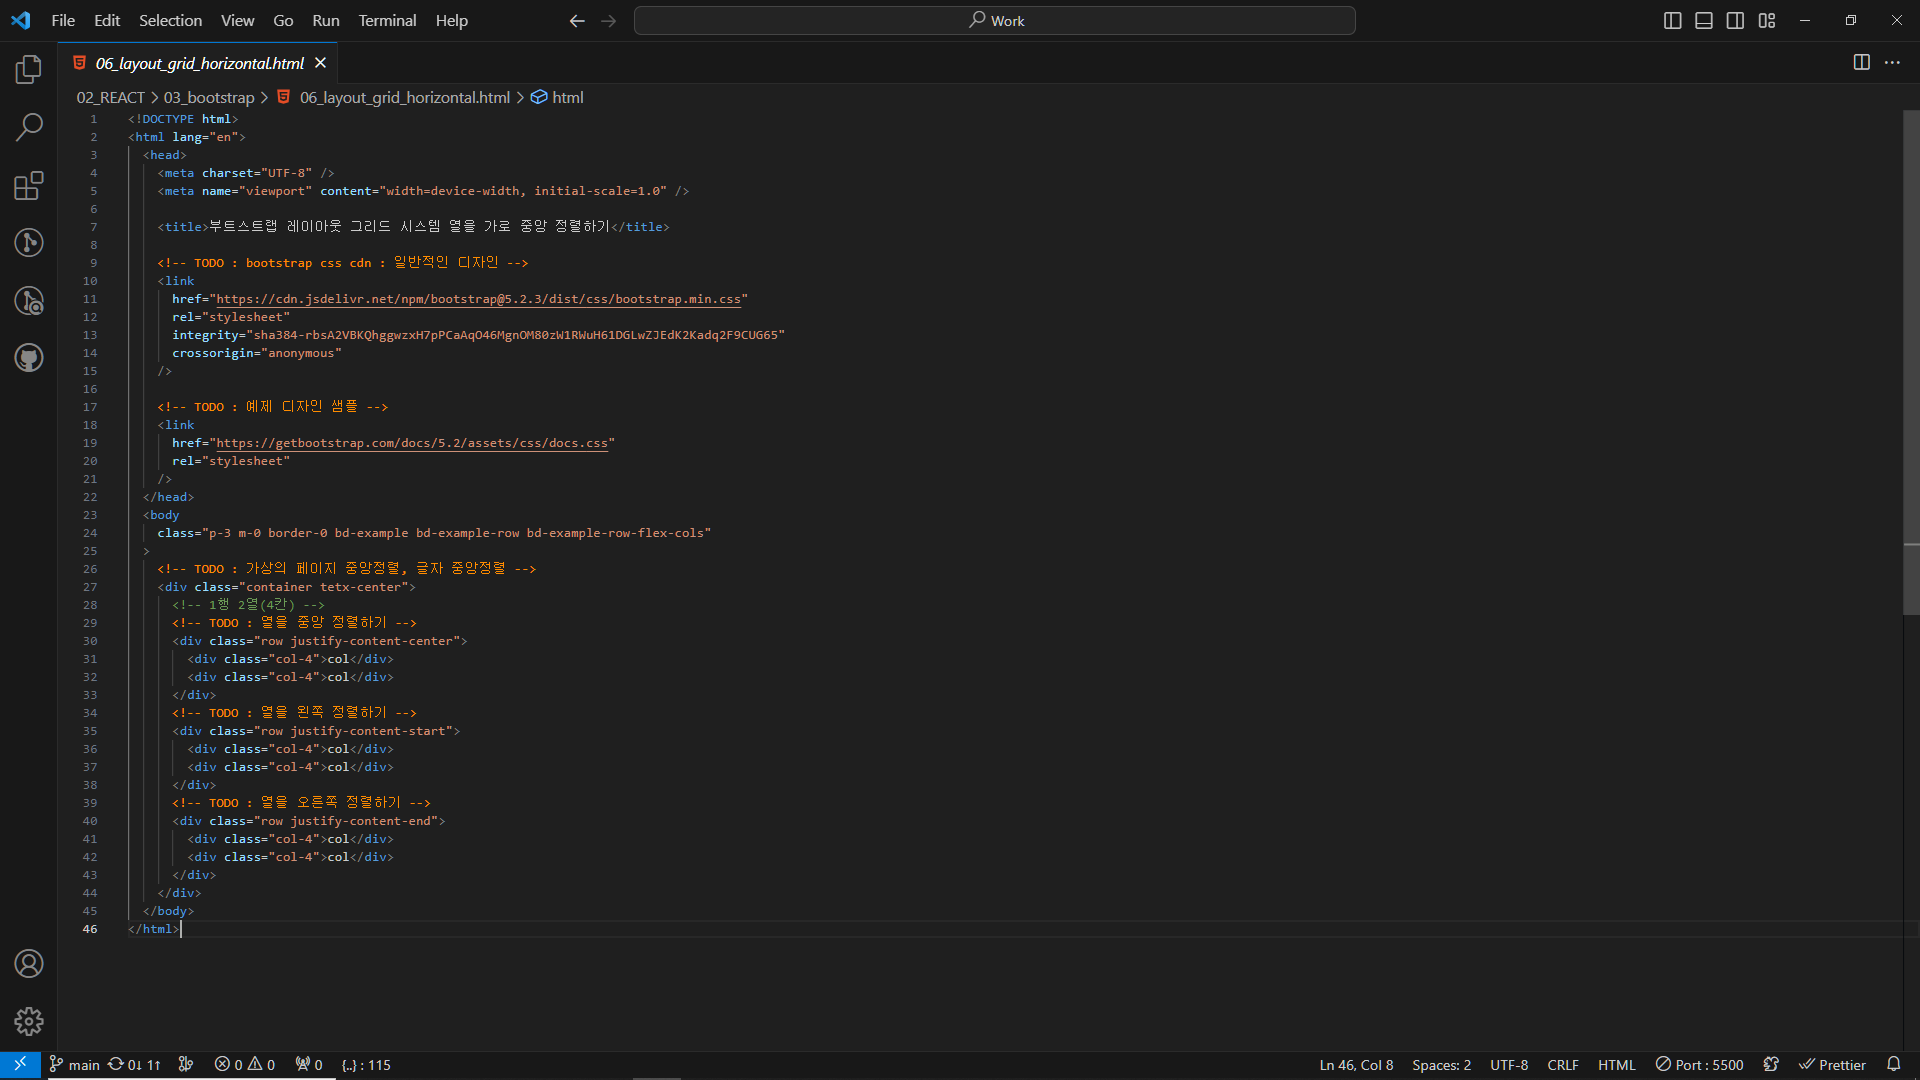
Task: Open the Source Control icon
Action: 29,242
